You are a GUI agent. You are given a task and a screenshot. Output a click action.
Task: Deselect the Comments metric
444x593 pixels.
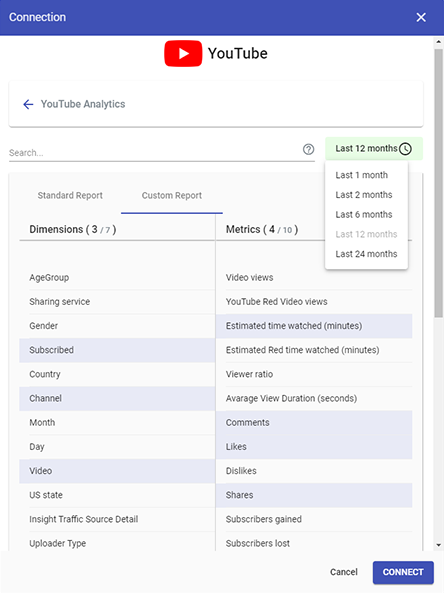[314, 423]
